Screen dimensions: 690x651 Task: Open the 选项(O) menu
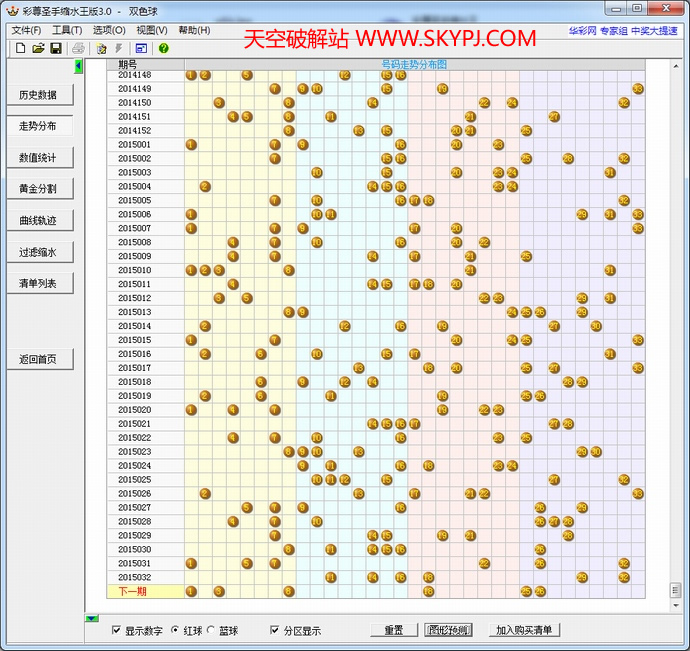click(109, 30)
